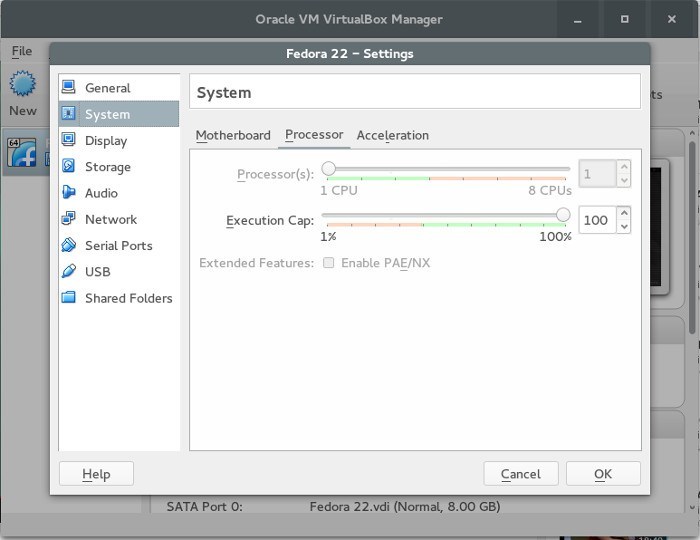Click the Serial Ports connector icon
Screen dimensions: 700x540
pos(68,245)
